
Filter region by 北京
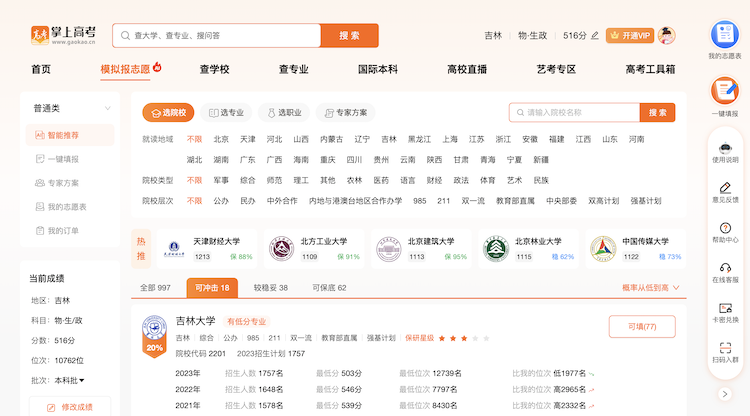(221, 139)
